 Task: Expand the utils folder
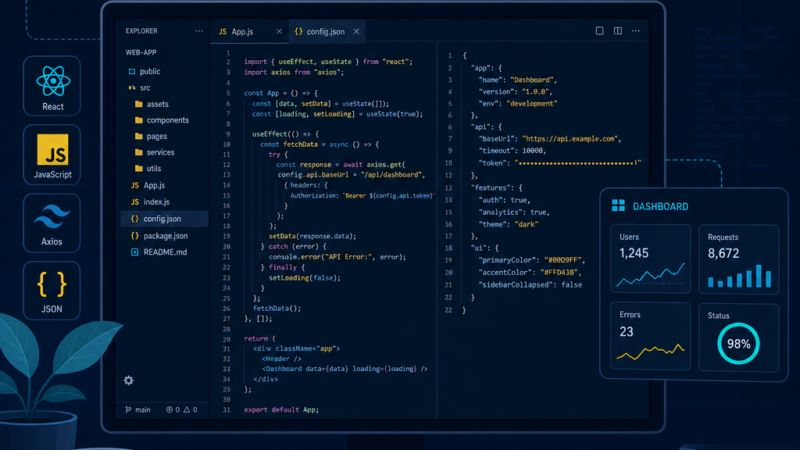pyautogui.click(x=147, y=168)
